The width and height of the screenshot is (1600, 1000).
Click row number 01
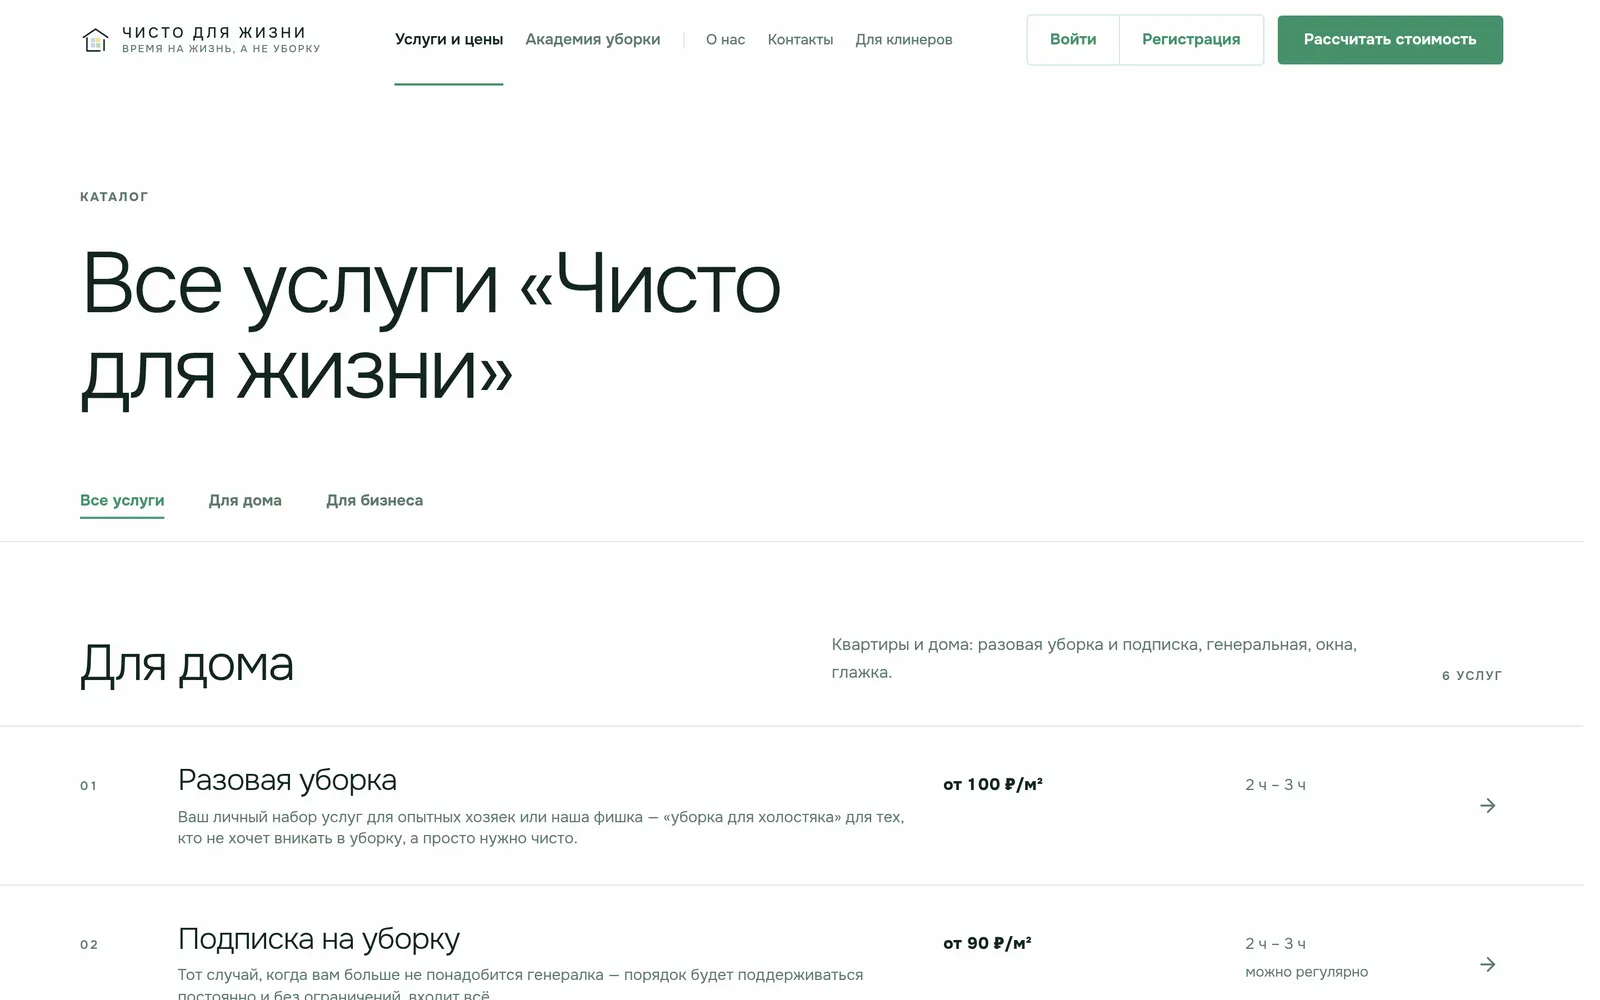pos(89,786)
